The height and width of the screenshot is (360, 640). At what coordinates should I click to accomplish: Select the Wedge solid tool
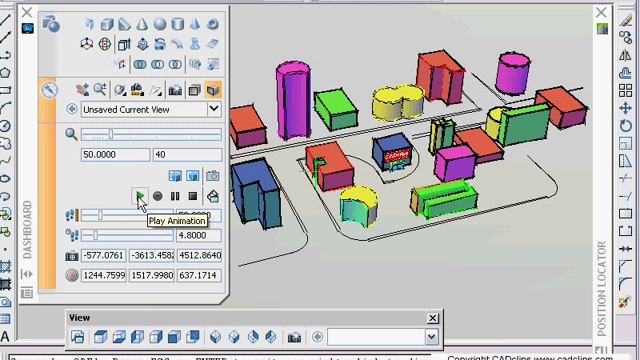124,24
